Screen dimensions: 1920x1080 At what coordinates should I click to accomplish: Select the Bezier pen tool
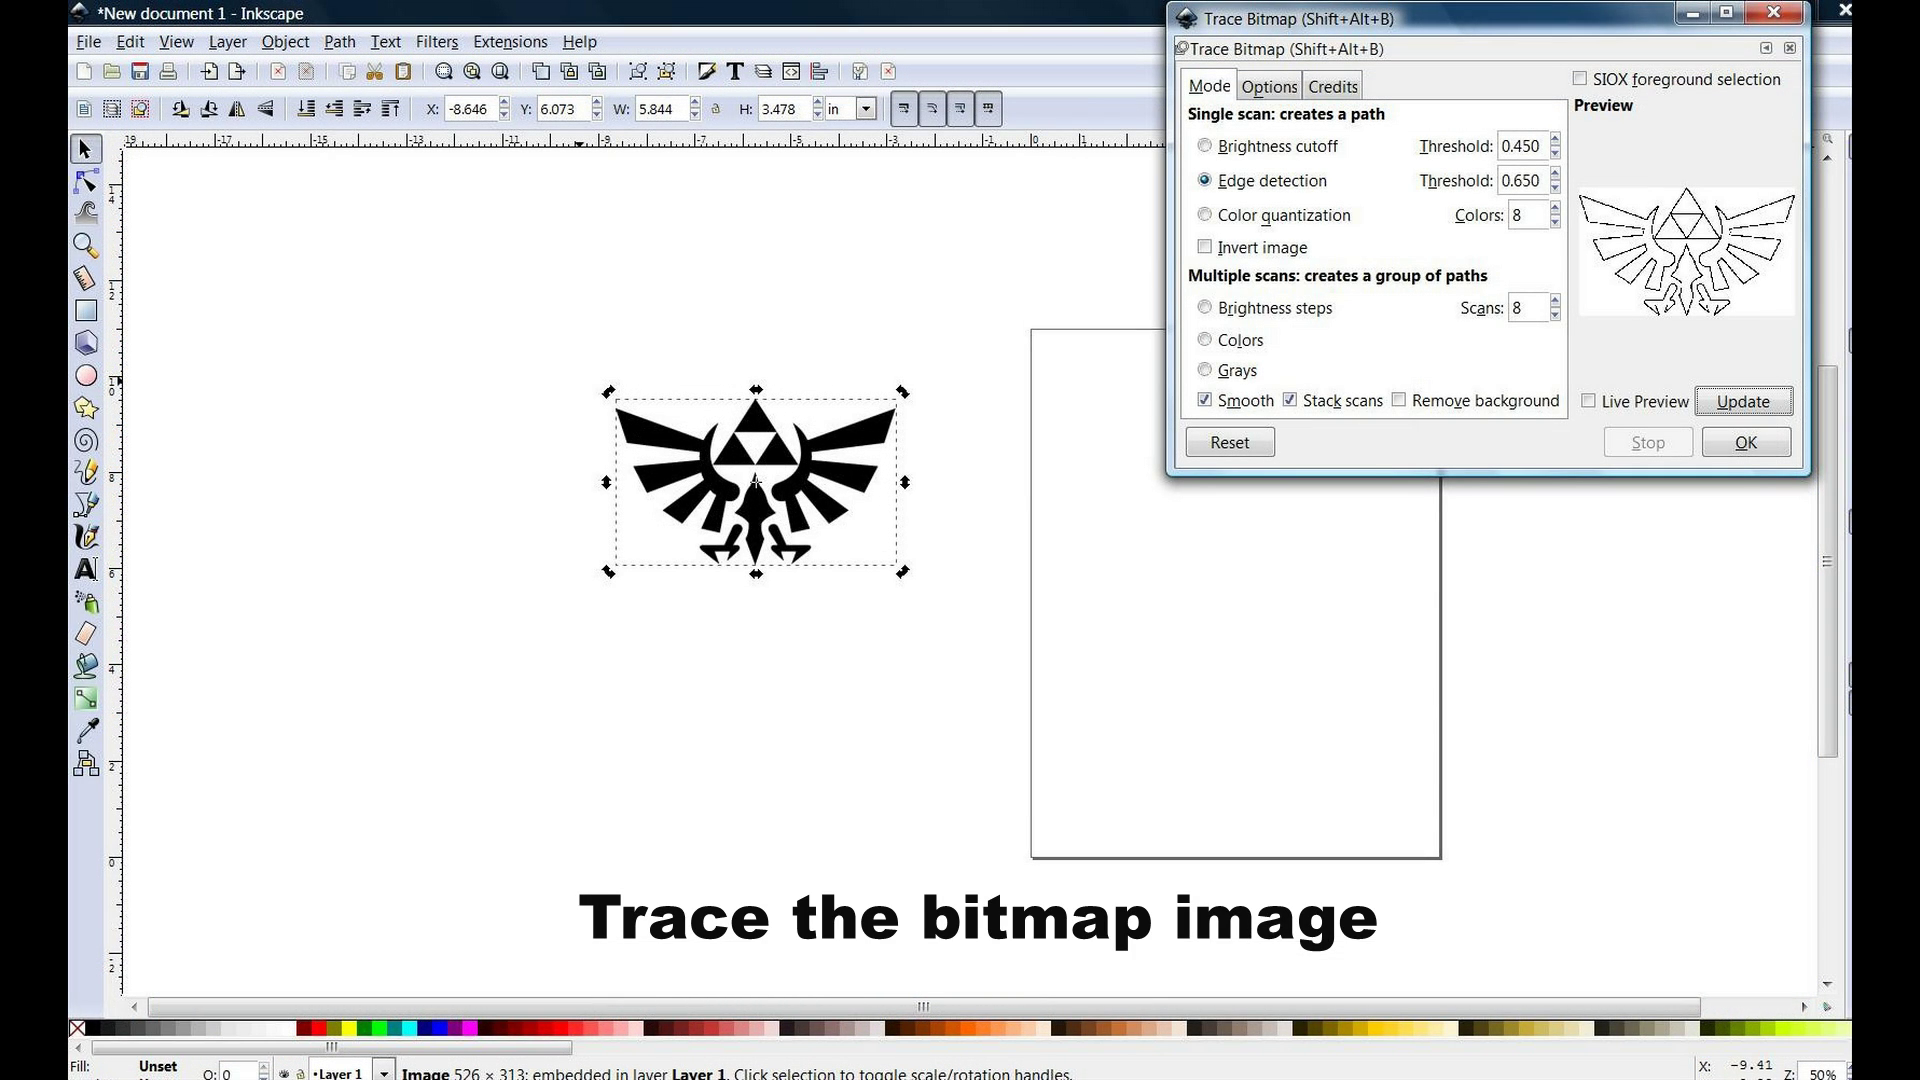click(86, 504)
